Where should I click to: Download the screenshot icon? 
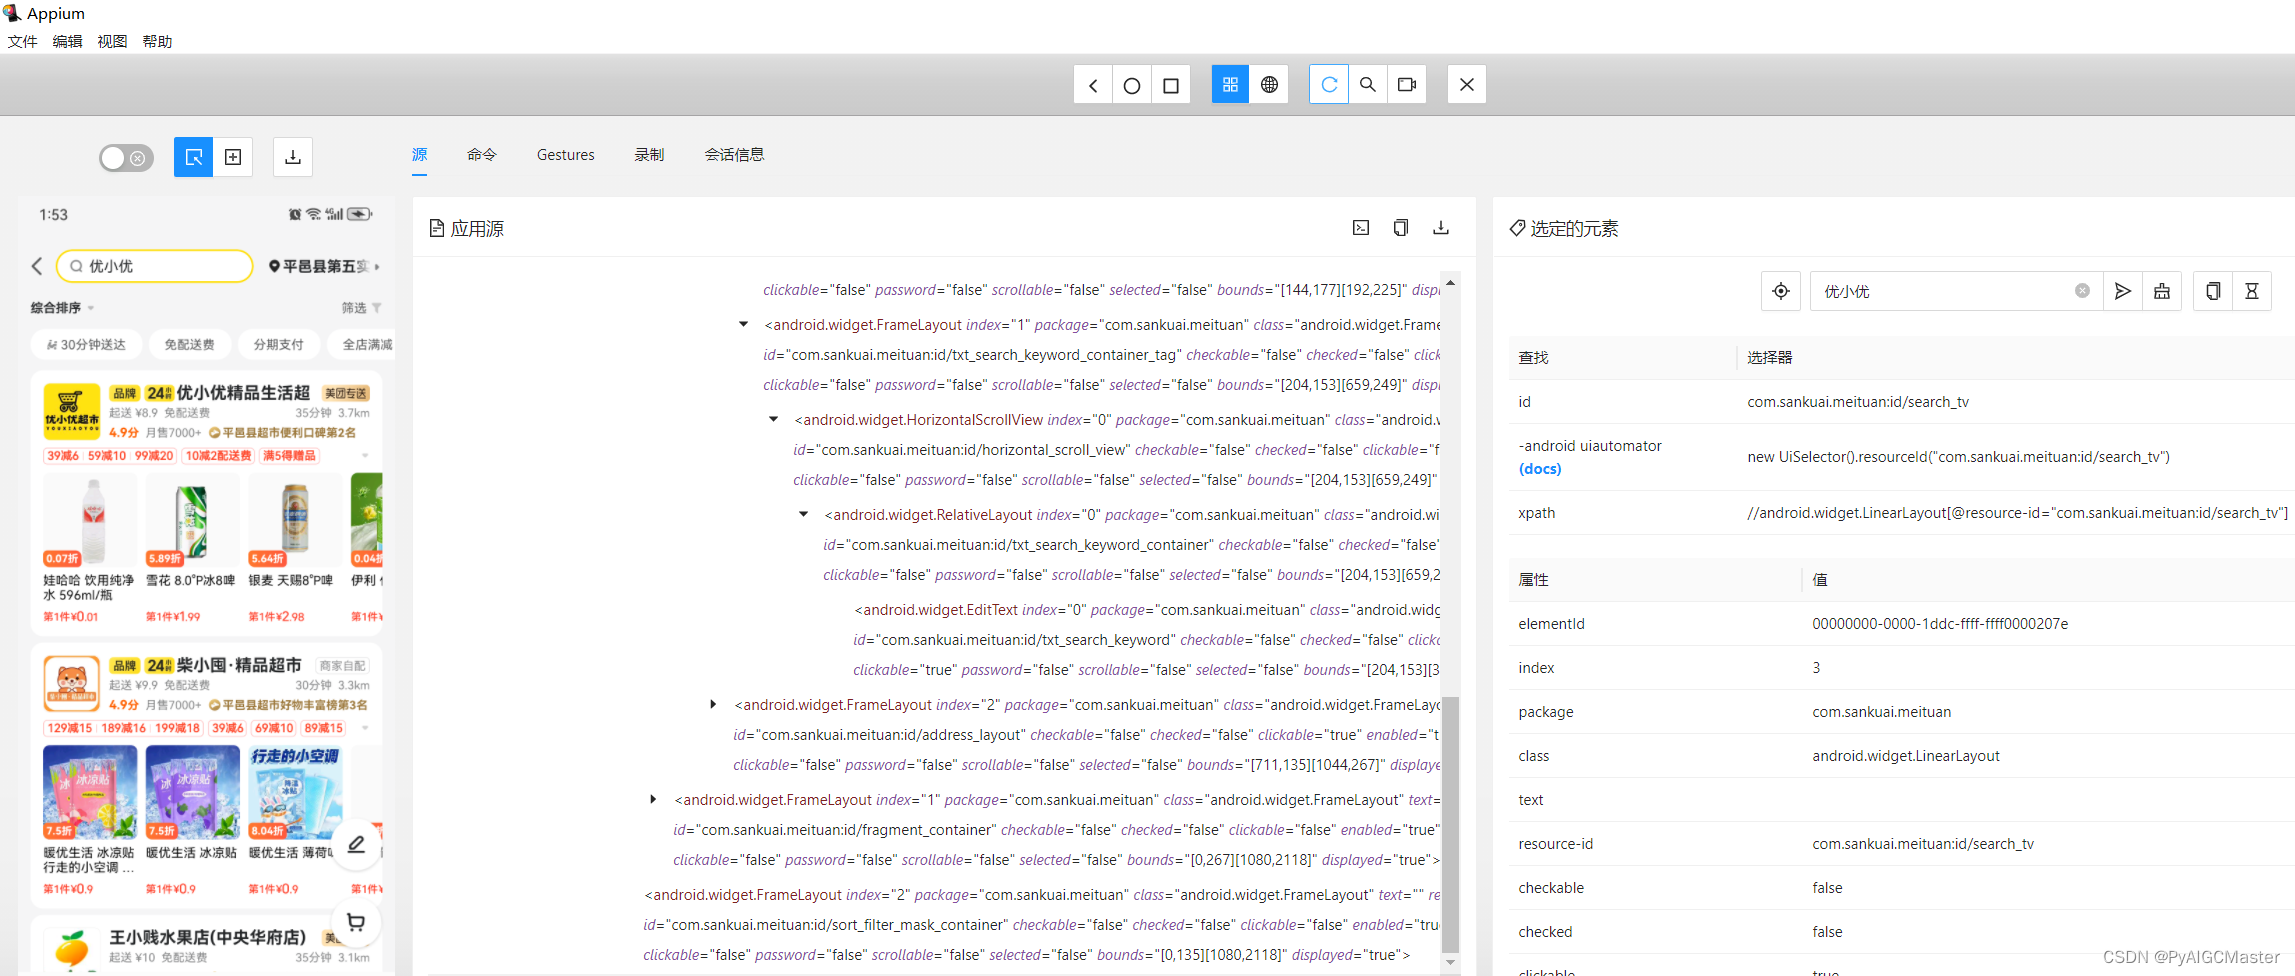click(x=293, y=157)
